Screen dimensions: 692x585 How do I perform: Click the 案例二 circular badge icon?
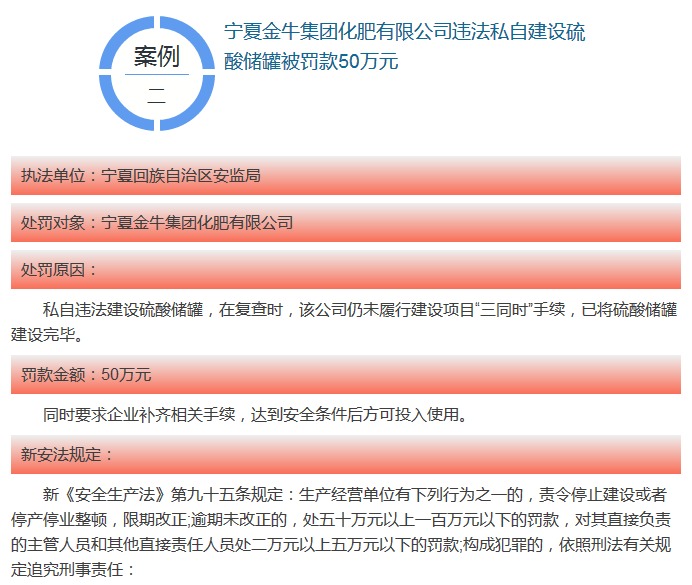coord(157,73)
